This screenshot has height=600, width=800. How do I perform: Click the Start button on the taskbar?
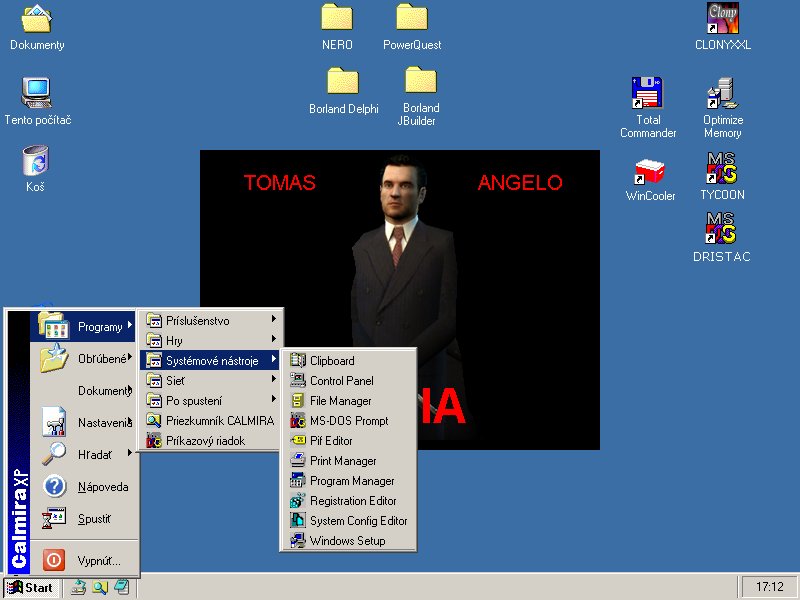[31, 587]
